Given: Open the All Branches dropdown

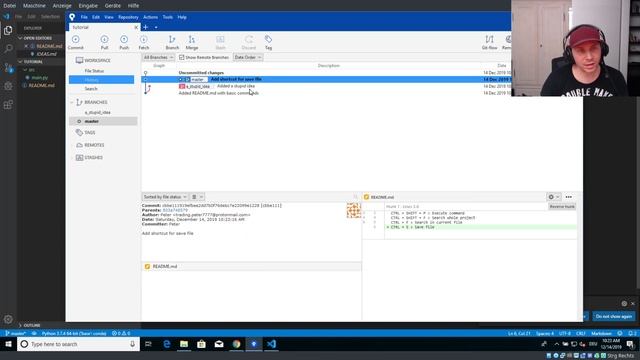Looking at the screenshot, I should (158, 57).
